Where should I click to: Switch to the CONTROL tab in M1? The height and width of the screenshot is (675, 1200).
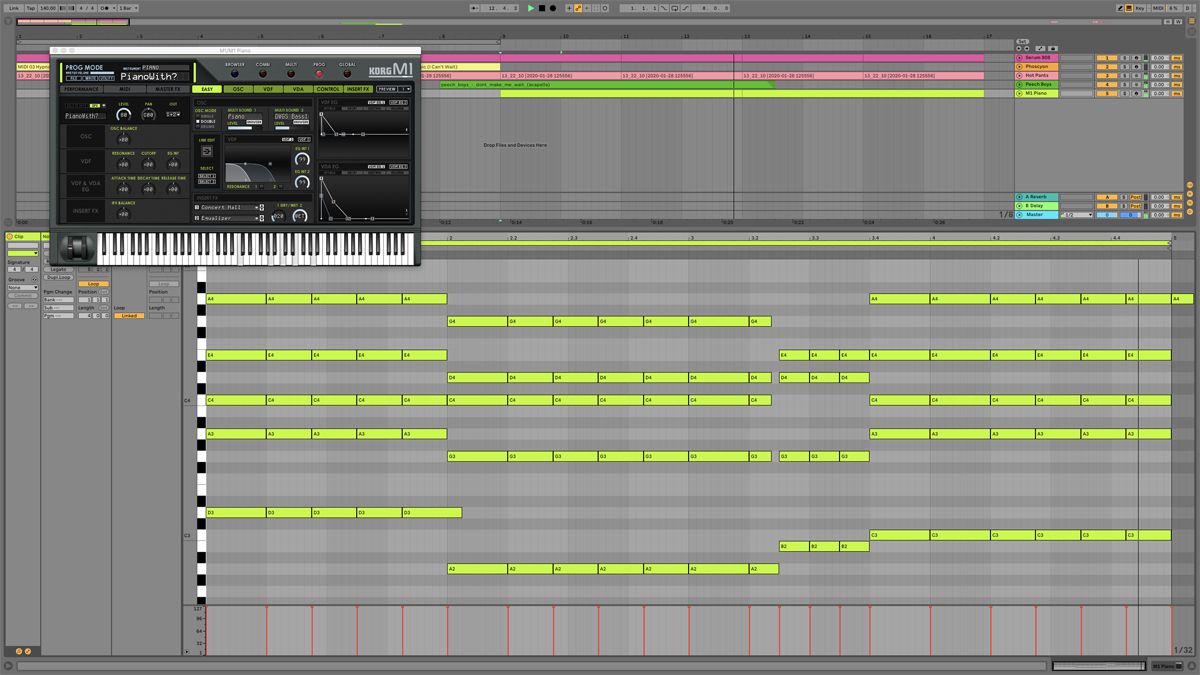[328, 89]
